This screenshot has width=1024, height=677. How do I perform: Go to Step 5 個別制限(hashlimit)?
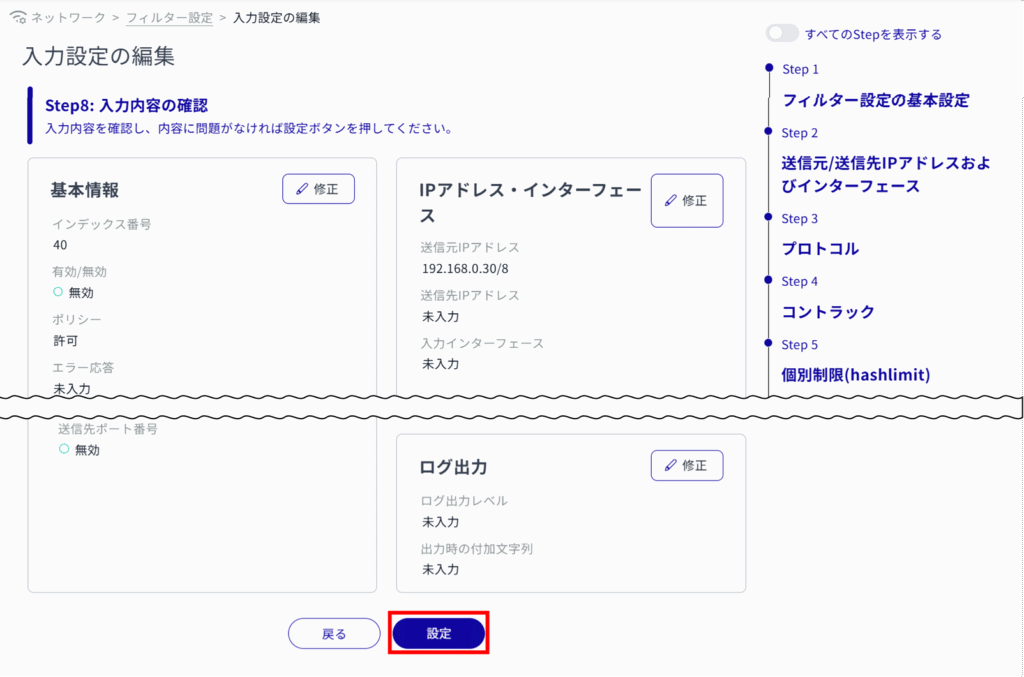[x=855, y=375]
